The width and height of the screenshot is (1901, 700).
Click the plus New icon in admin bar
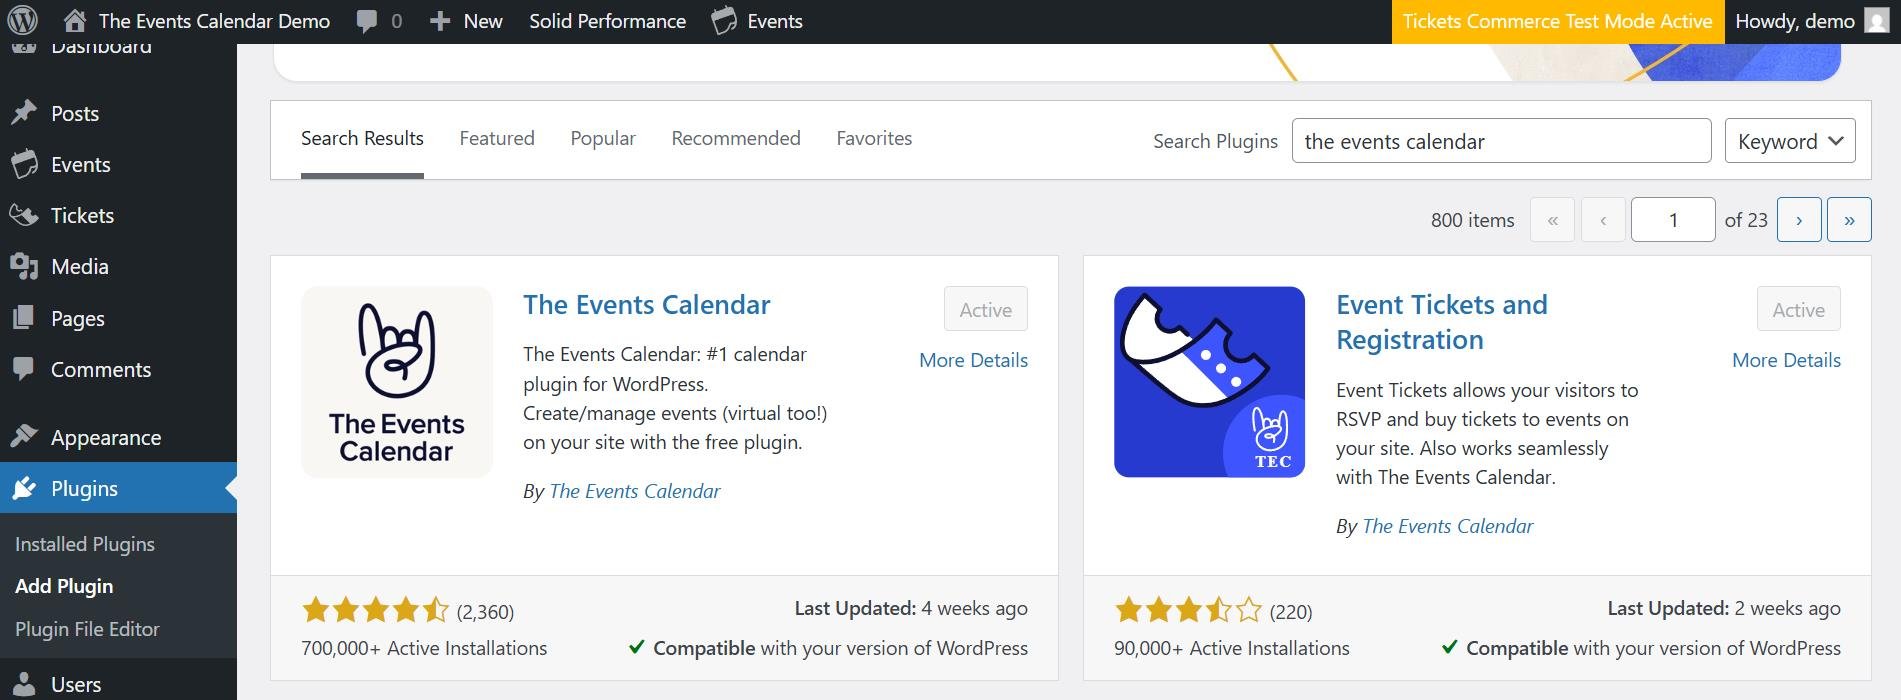(x=440, y=21)
